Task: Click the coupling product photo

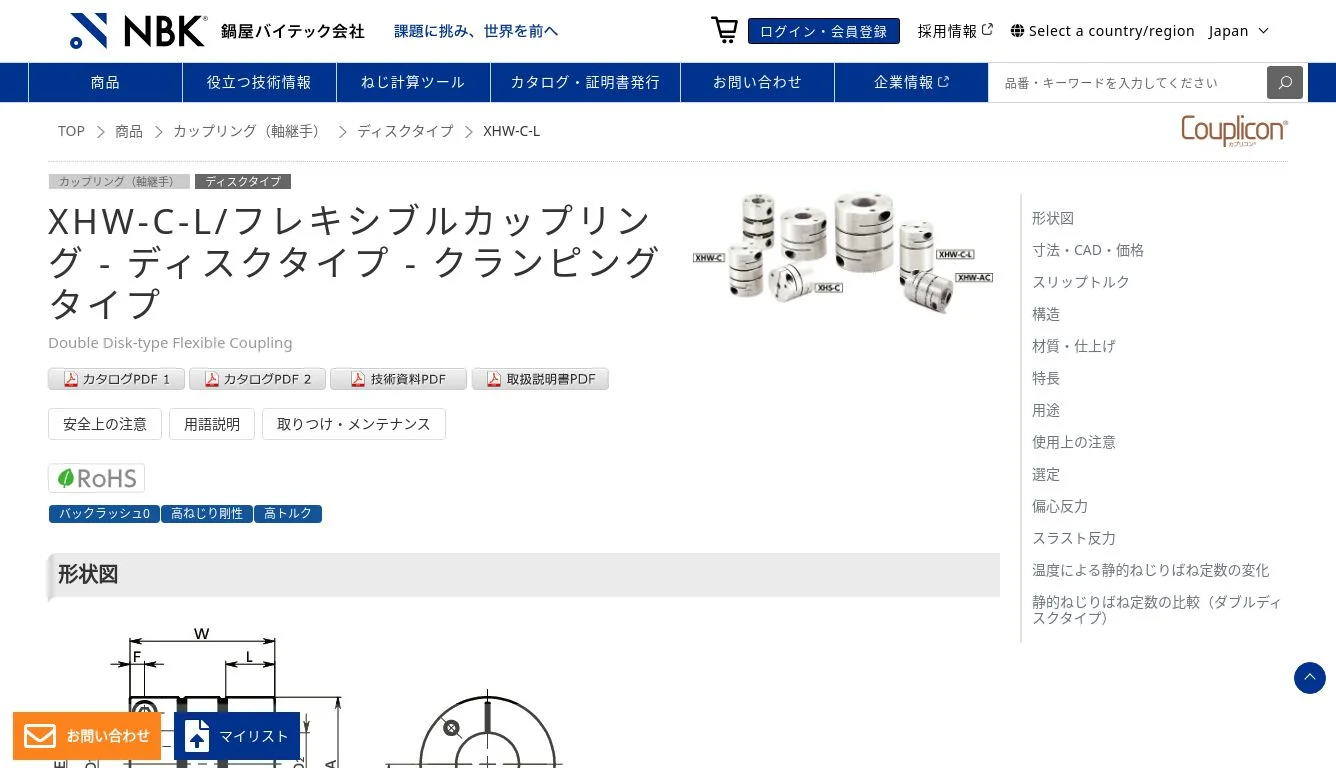Action: pyautogui.click(x=843, y=253)
